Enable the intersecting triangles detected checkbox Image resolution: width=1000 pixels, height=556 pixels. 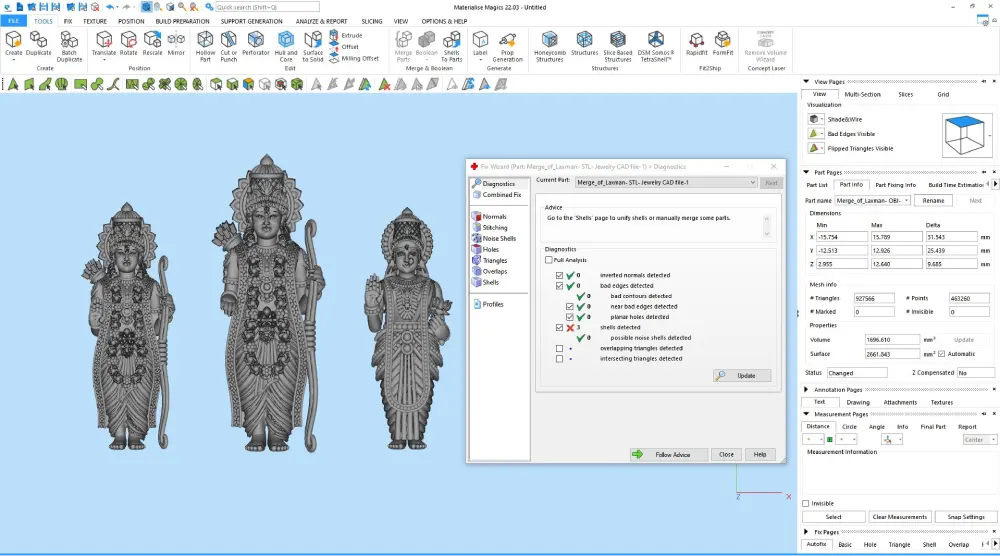pos(559,359)
